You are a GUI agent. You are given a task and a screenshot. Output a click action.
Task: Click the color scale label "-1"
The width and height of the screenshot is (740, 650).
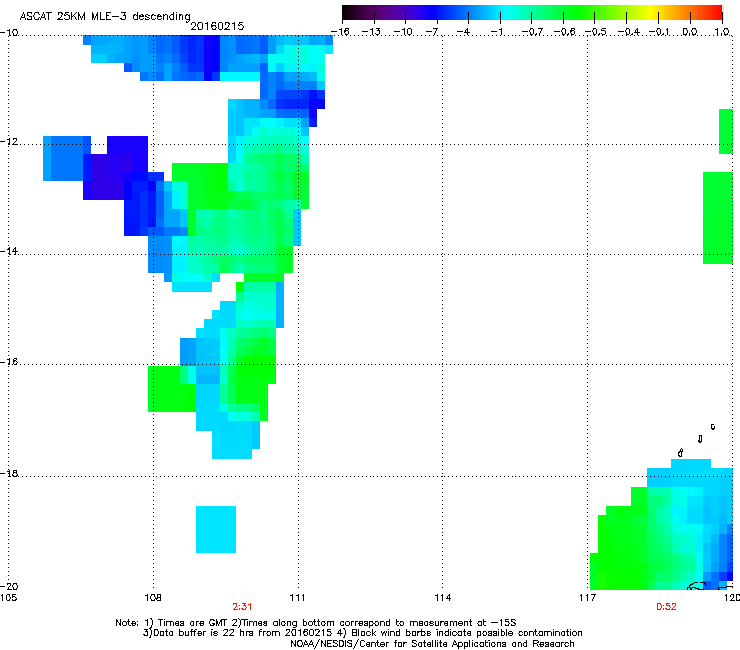[x=496, y=32]
